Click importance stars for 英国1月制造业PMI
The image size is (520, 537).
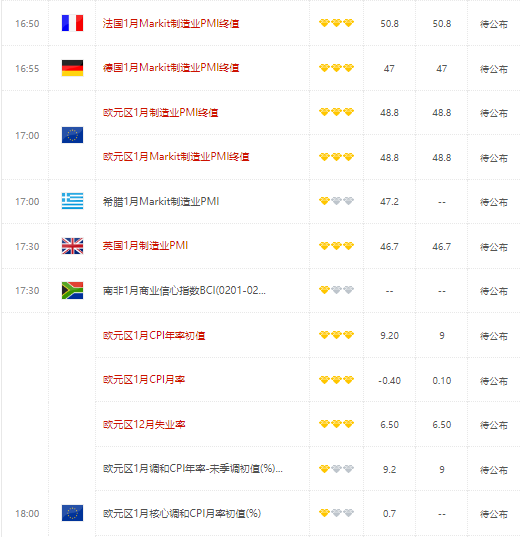point(336,246)
